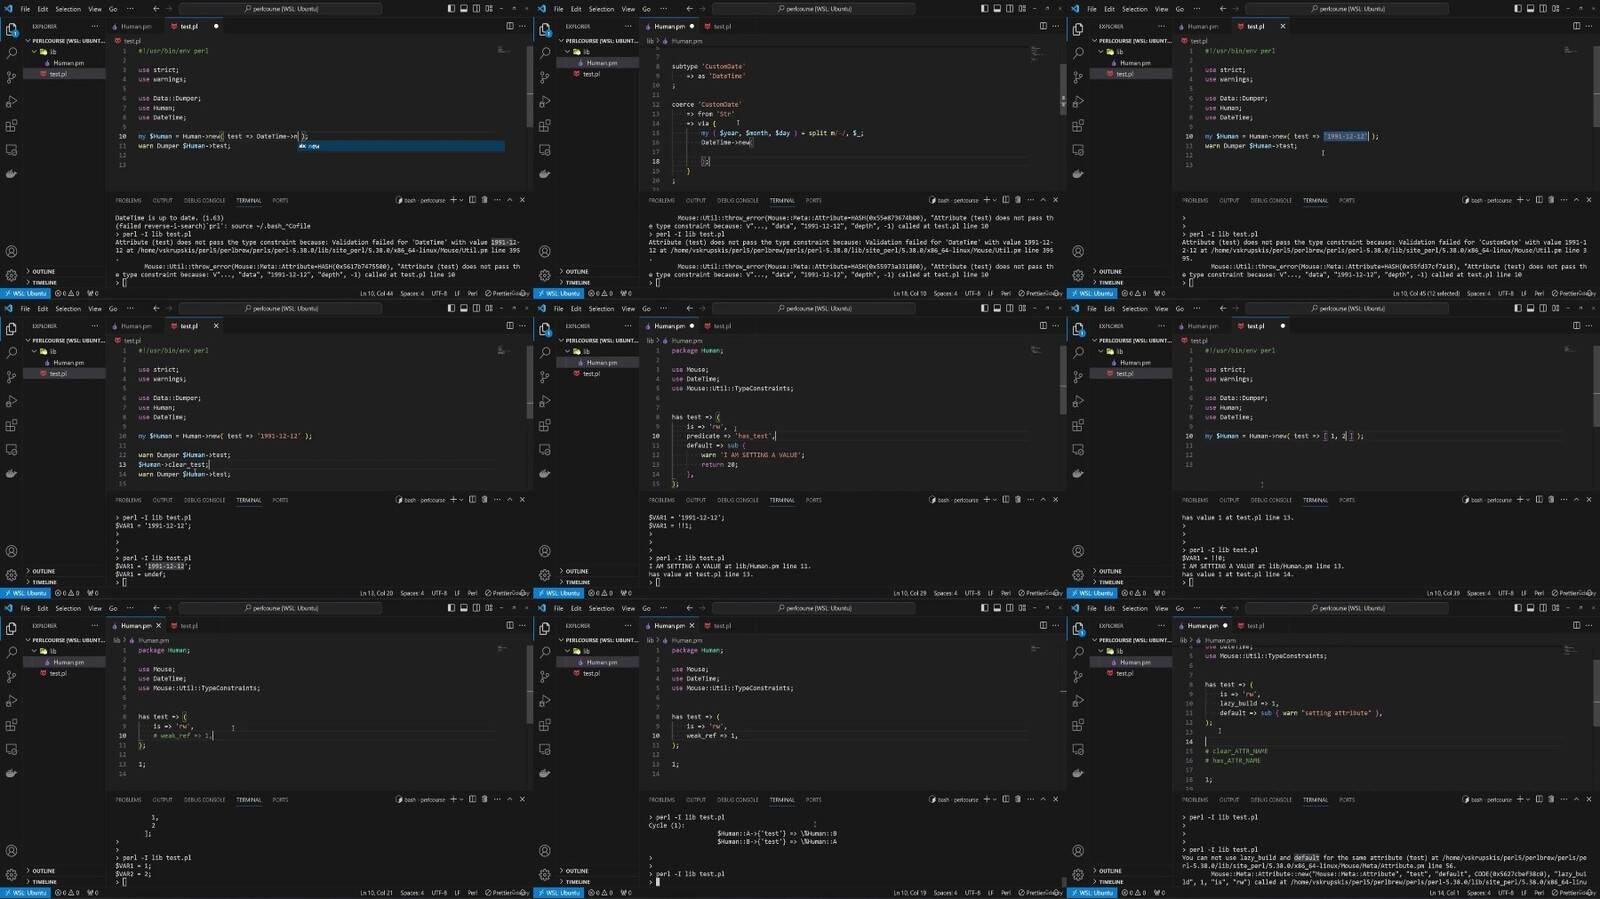The width and height of the screenshot is (1600, 899).
Task: Click Spaces: 4 indentation in middle-right status bar
Action: coord(1478,593)
